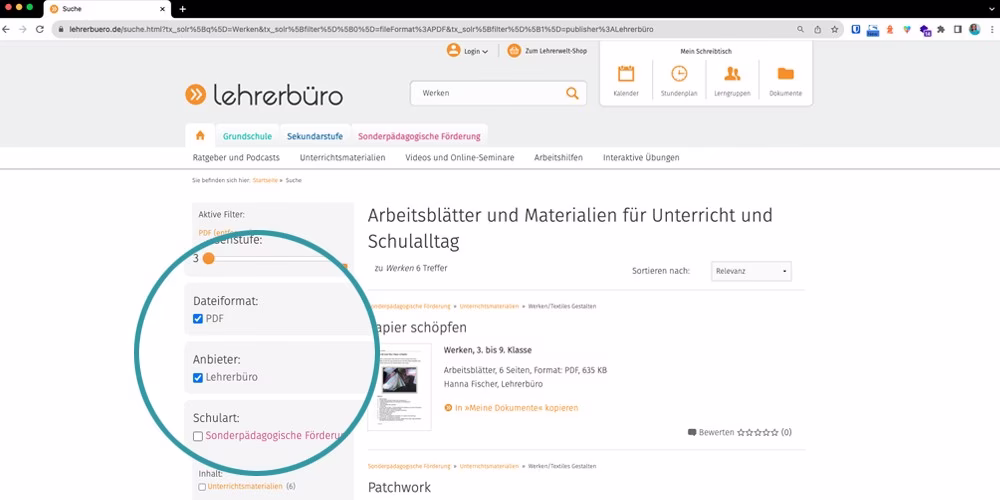Click the search magnifier icon in site search box
This screenshot has height=500, width=1000.
click(573, 93)
